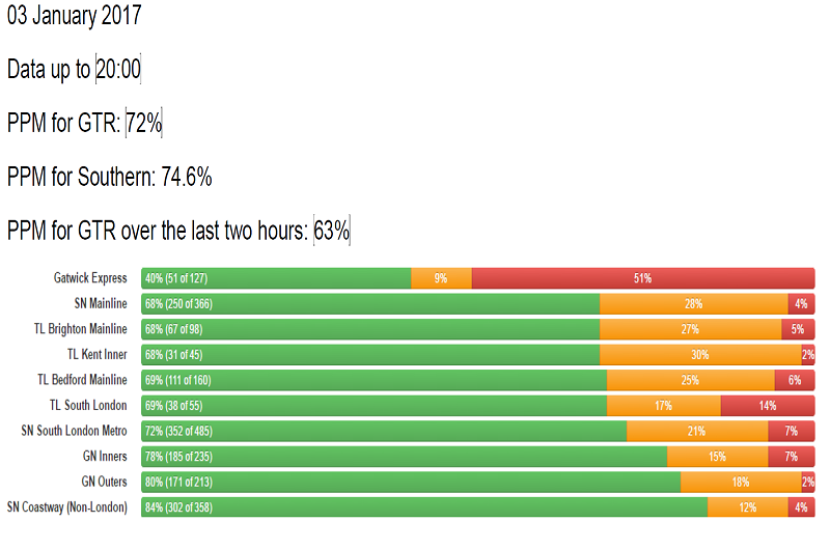Click the 72% GTR PPM field
830x540 pixels.
click(x=144, y=124)
